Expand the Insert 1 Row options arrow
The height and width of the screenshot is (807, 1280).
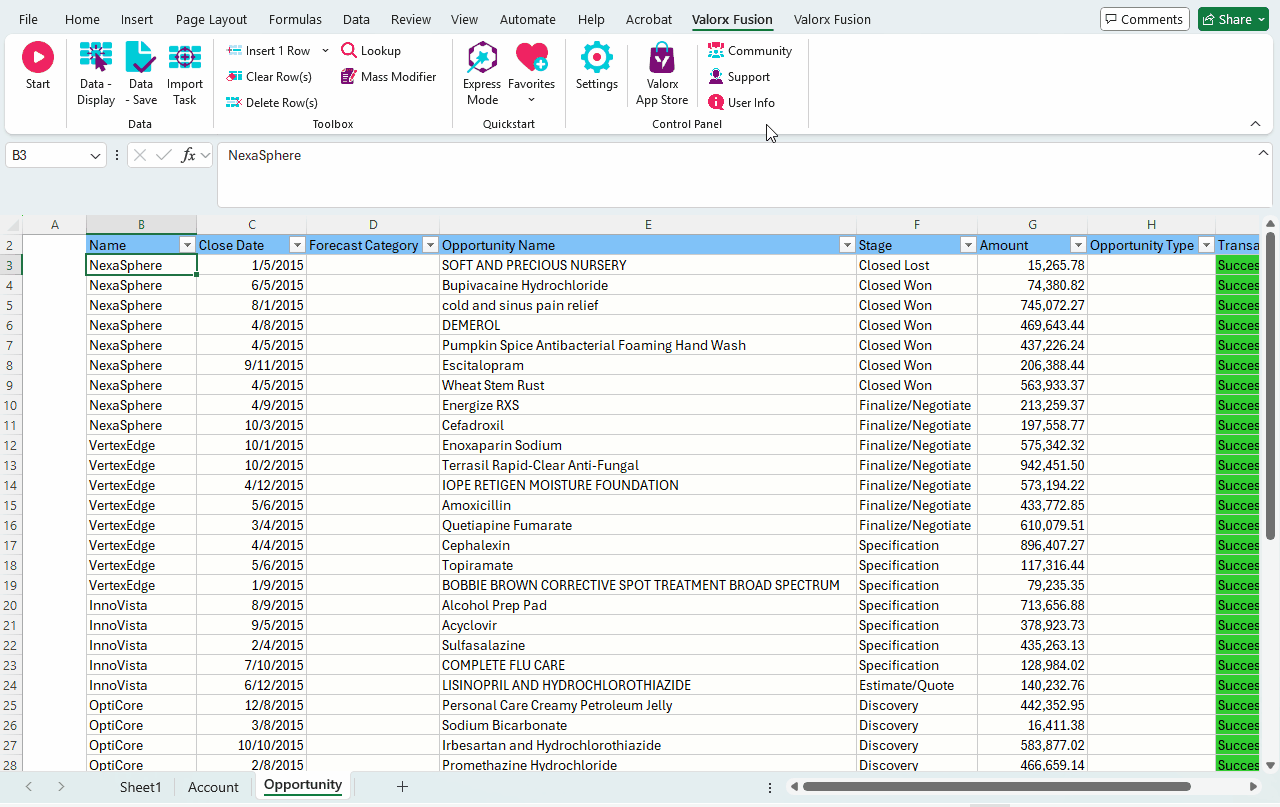tap(325, 51)
